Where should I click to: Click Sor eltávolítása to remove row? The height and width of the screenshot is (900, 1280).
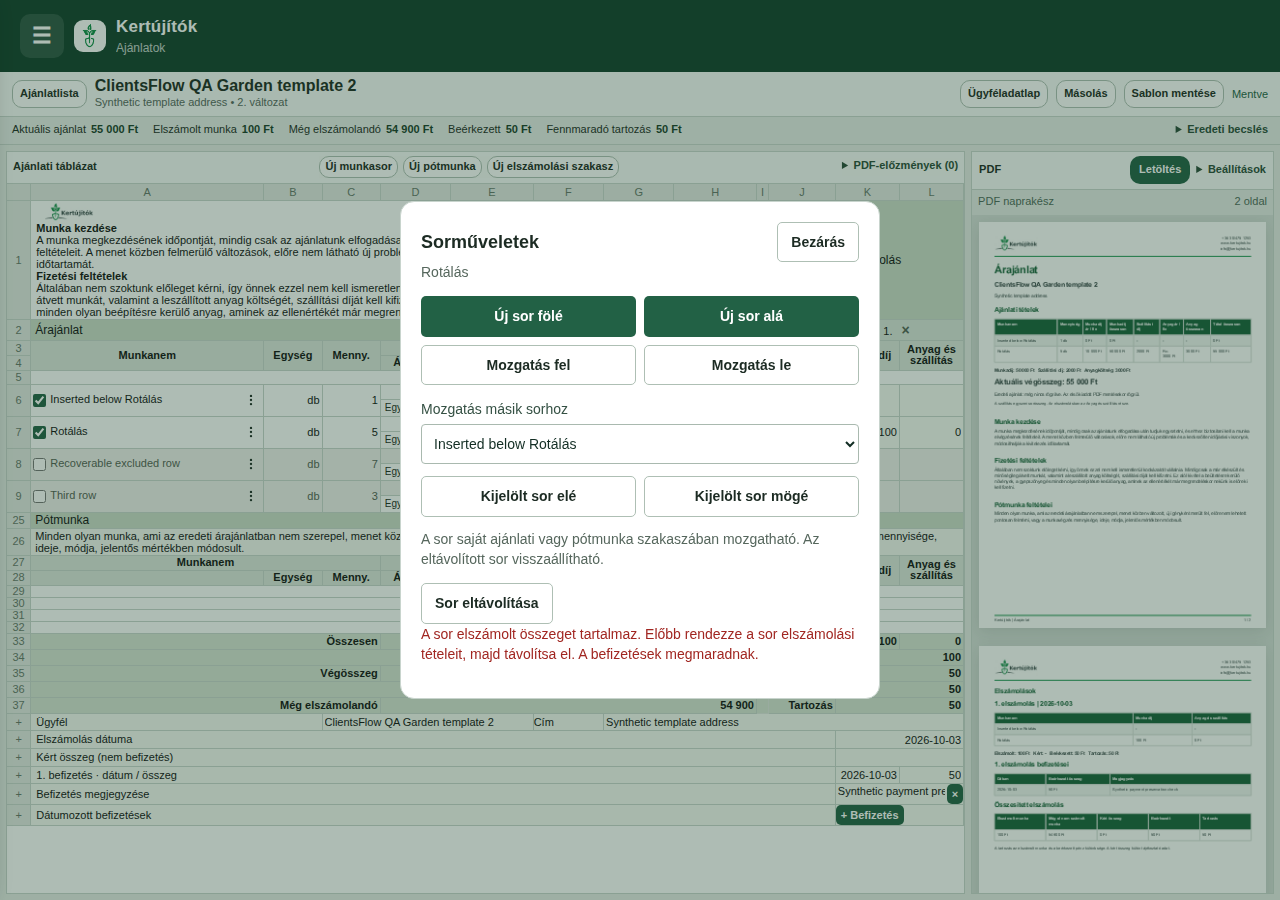(x=487, y=603)
